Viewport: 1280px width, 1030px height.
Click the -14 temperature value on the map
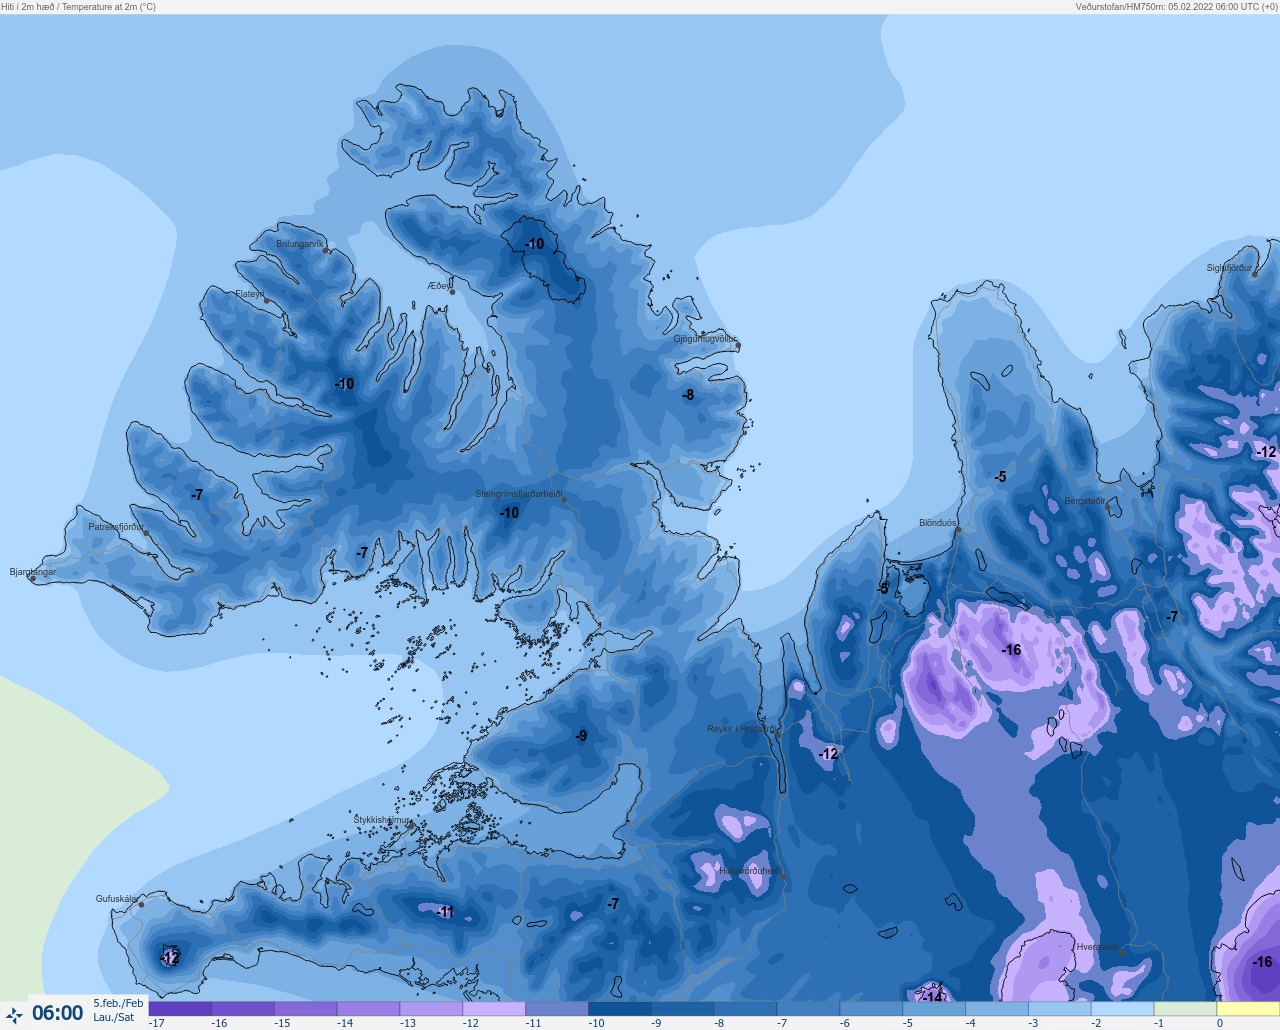point(932,997)
